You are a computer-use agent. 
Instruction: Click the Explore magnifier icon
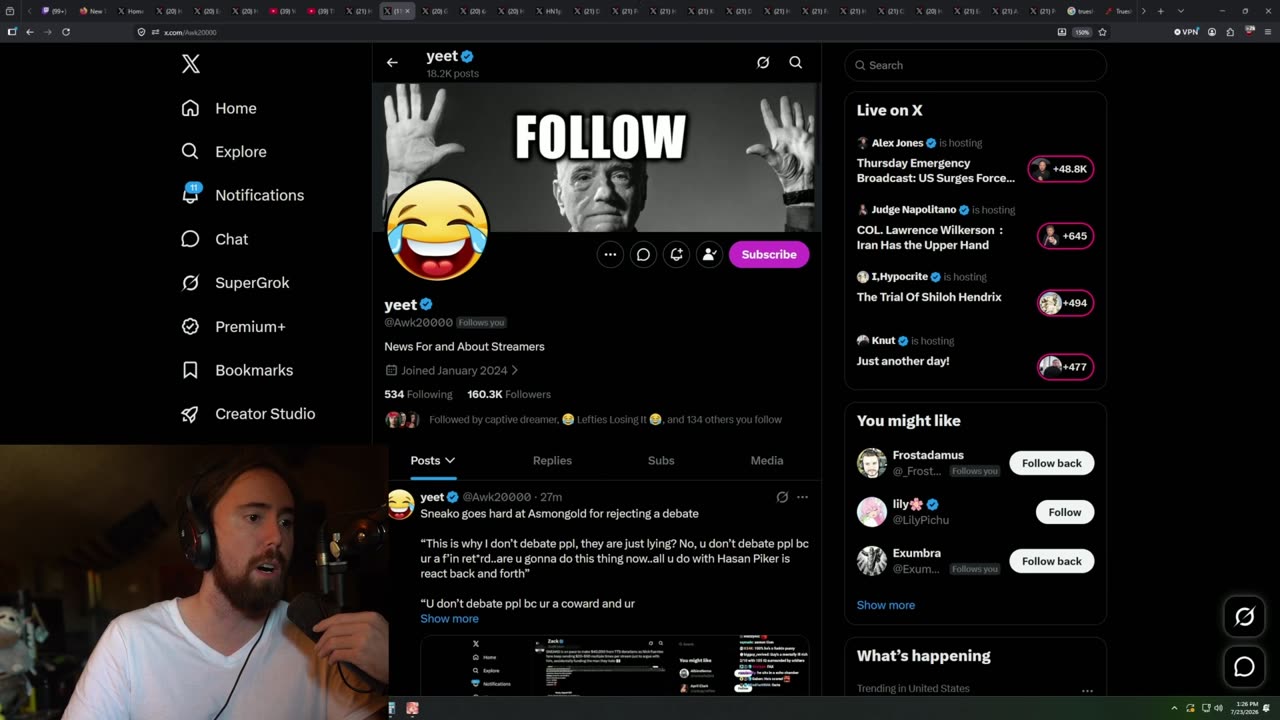click(x=190, y=152)
